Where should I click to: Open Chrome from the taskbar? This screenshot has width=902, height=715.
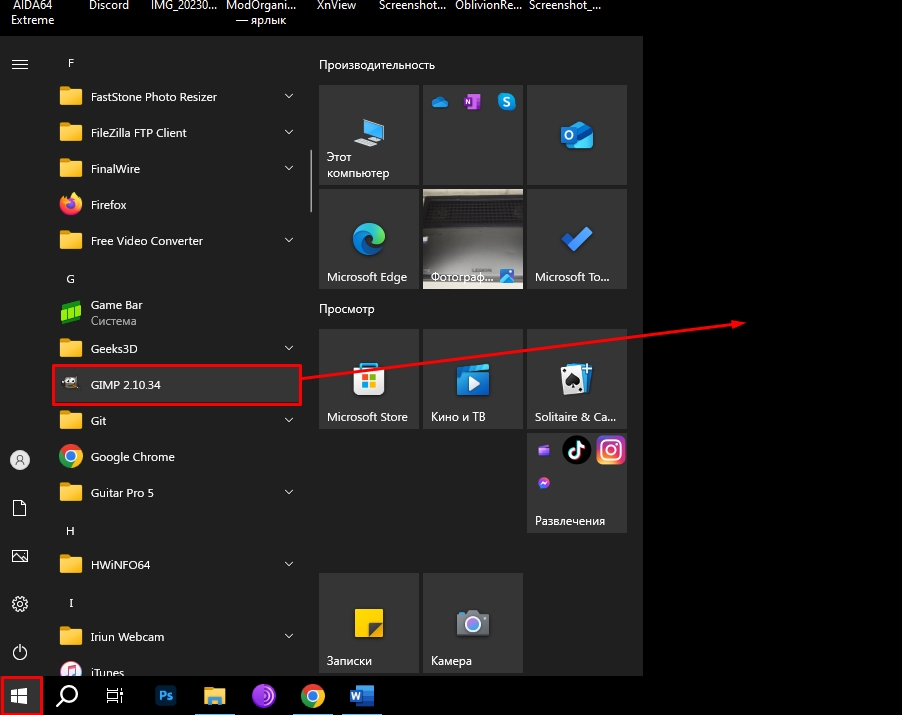pos(312,696)
